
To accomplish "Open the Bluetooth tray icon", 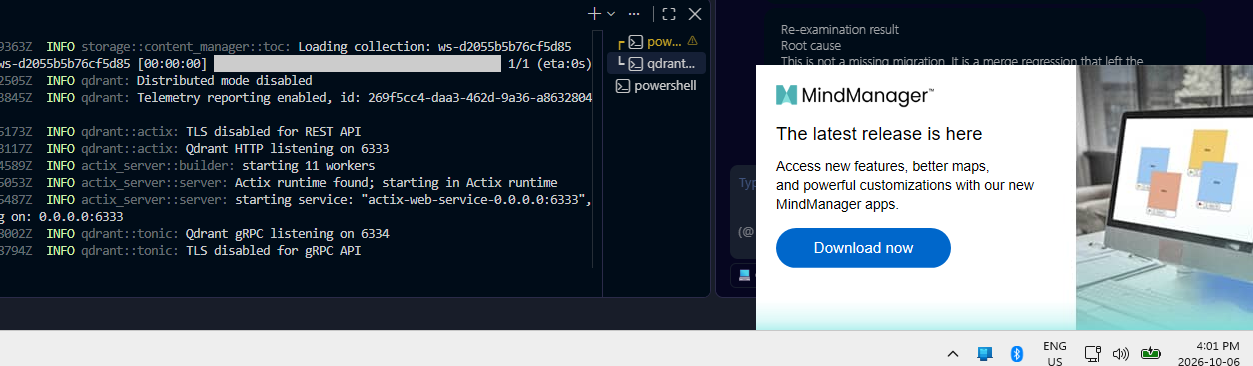I will [x=1017, y=353].
